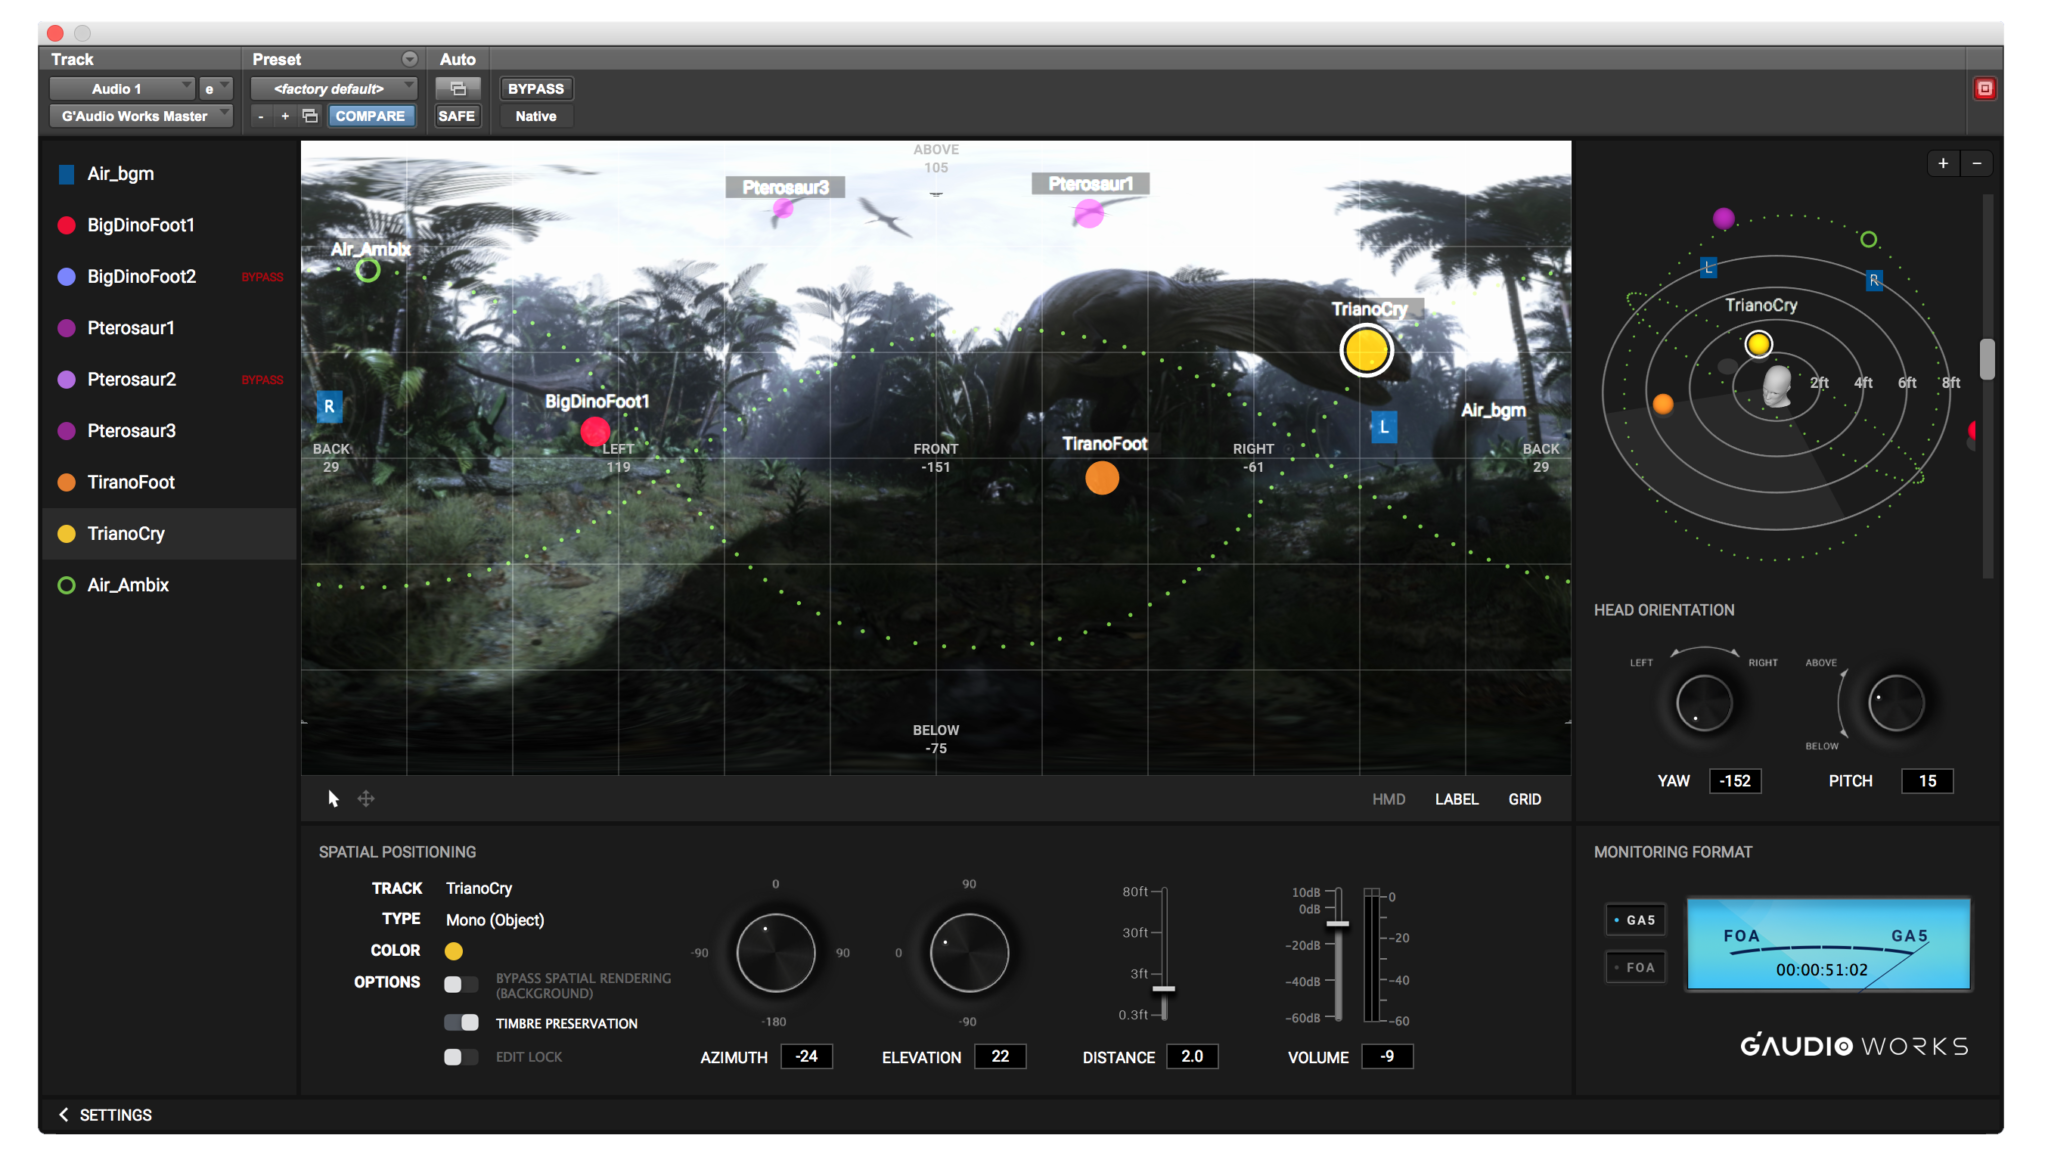
Task: Select the move crosshair tool
Action: pos(366,798)
